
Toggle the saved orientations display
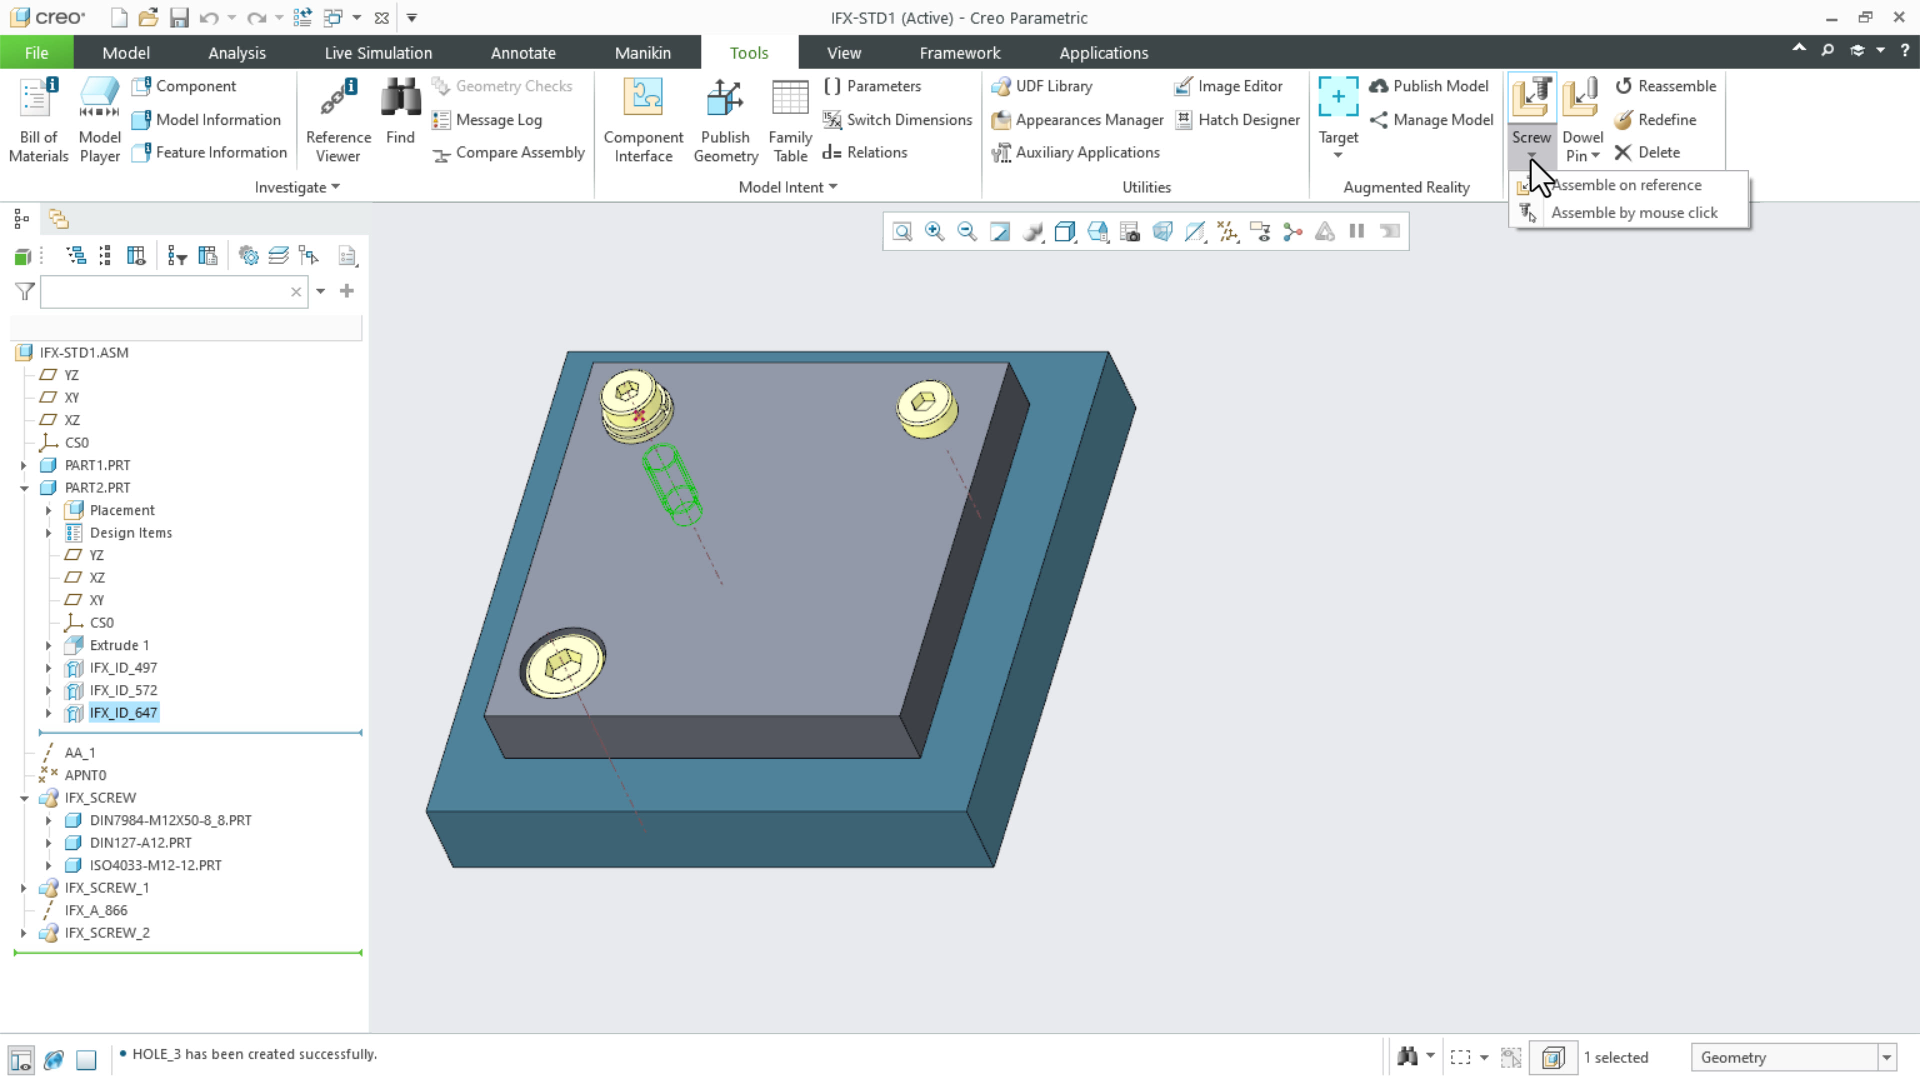tap(1099, 231)
